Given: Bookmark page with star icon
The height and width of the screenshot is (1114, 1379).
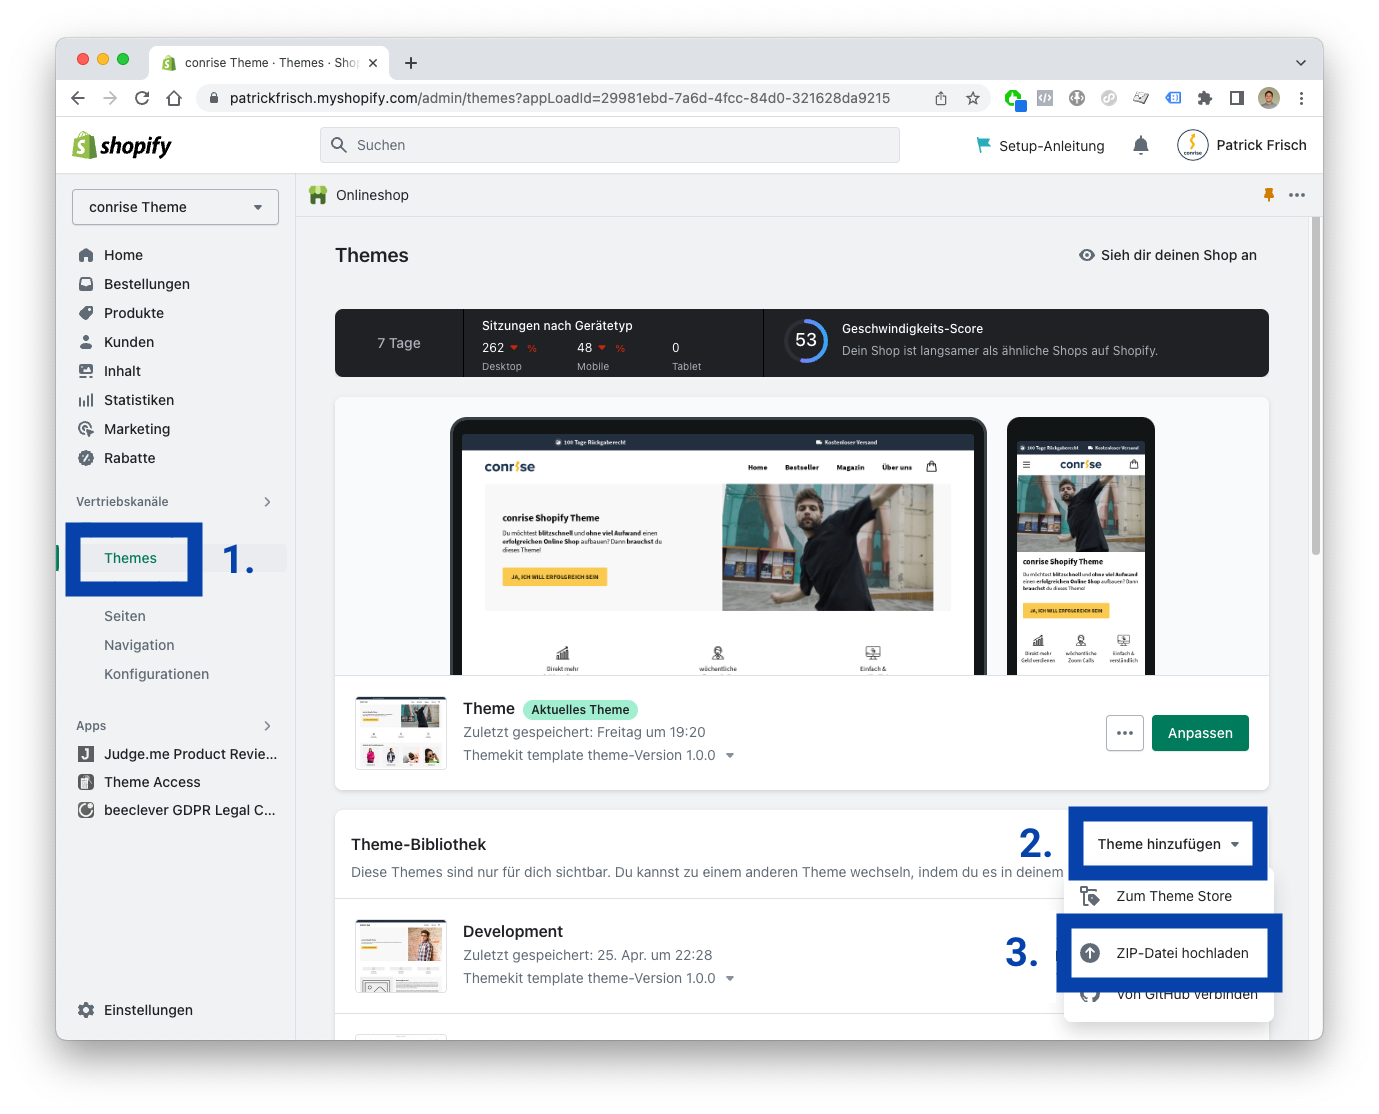Looking at the screenshot, I should pyautogui.click(x=972, y=98).
